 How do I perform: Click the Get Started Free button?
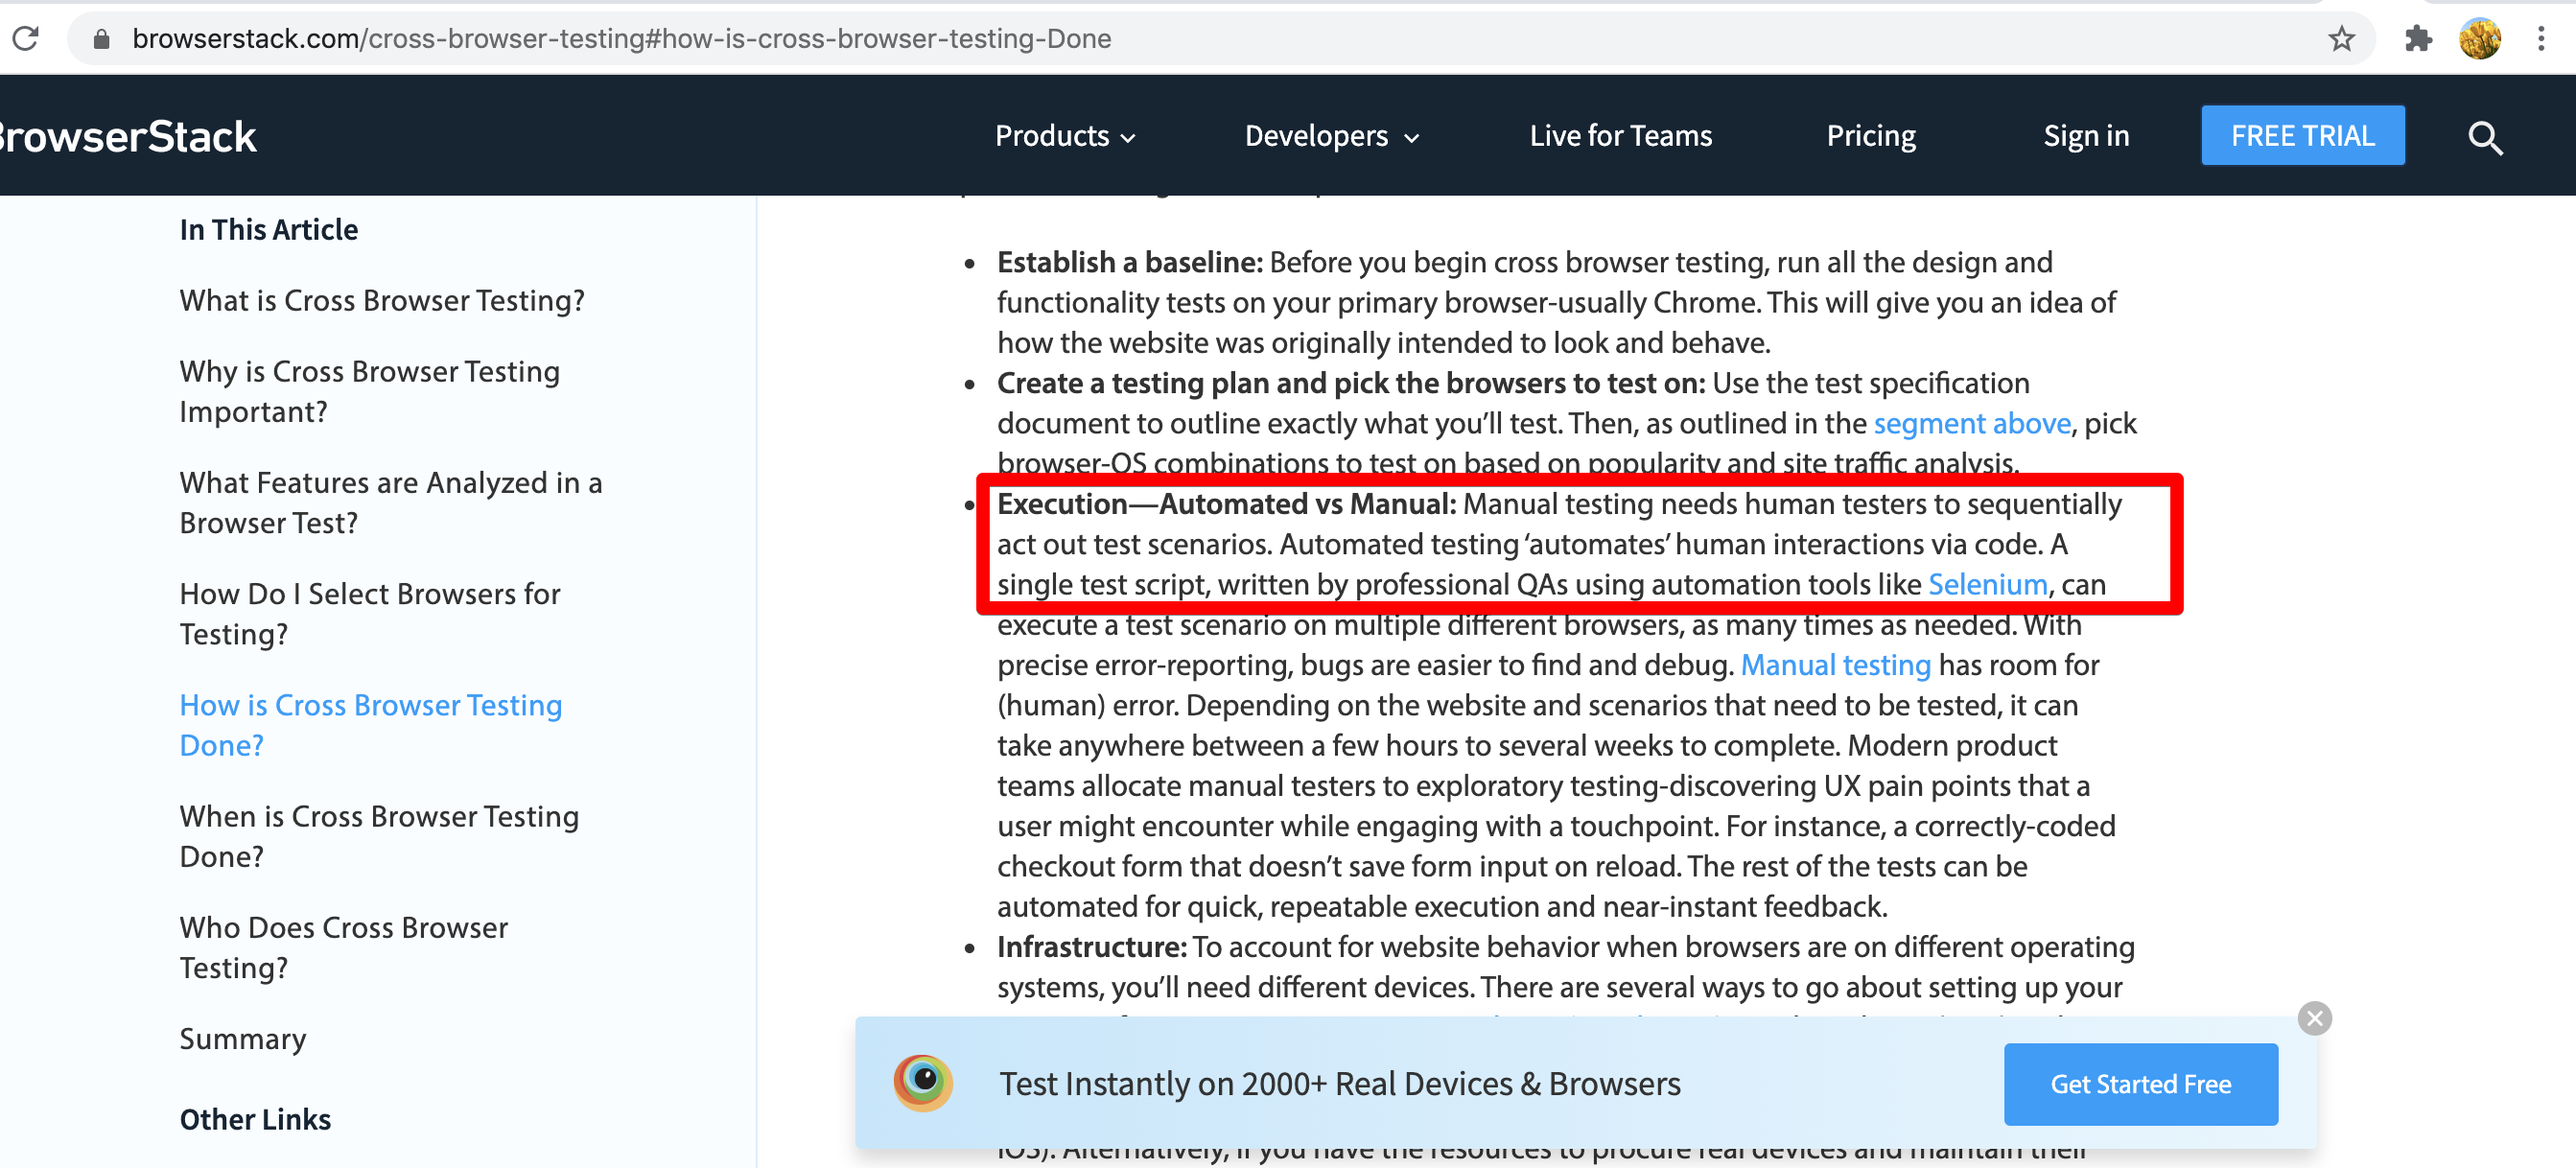click(x=2141, y=1085)
